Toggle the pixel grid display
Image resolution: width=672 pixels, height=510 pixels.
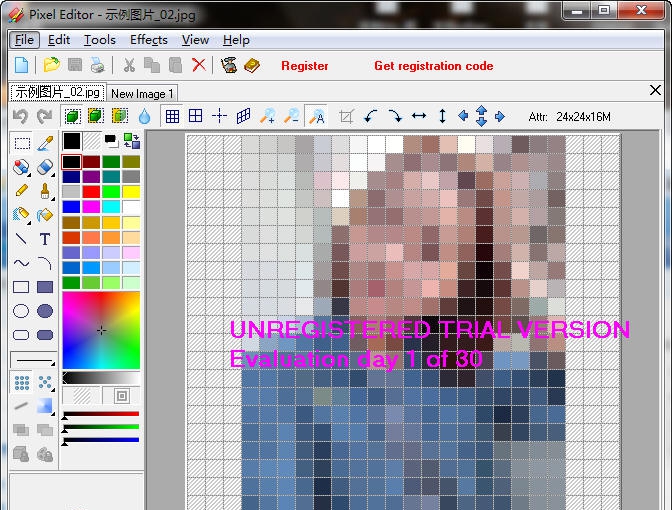point(172,116)
